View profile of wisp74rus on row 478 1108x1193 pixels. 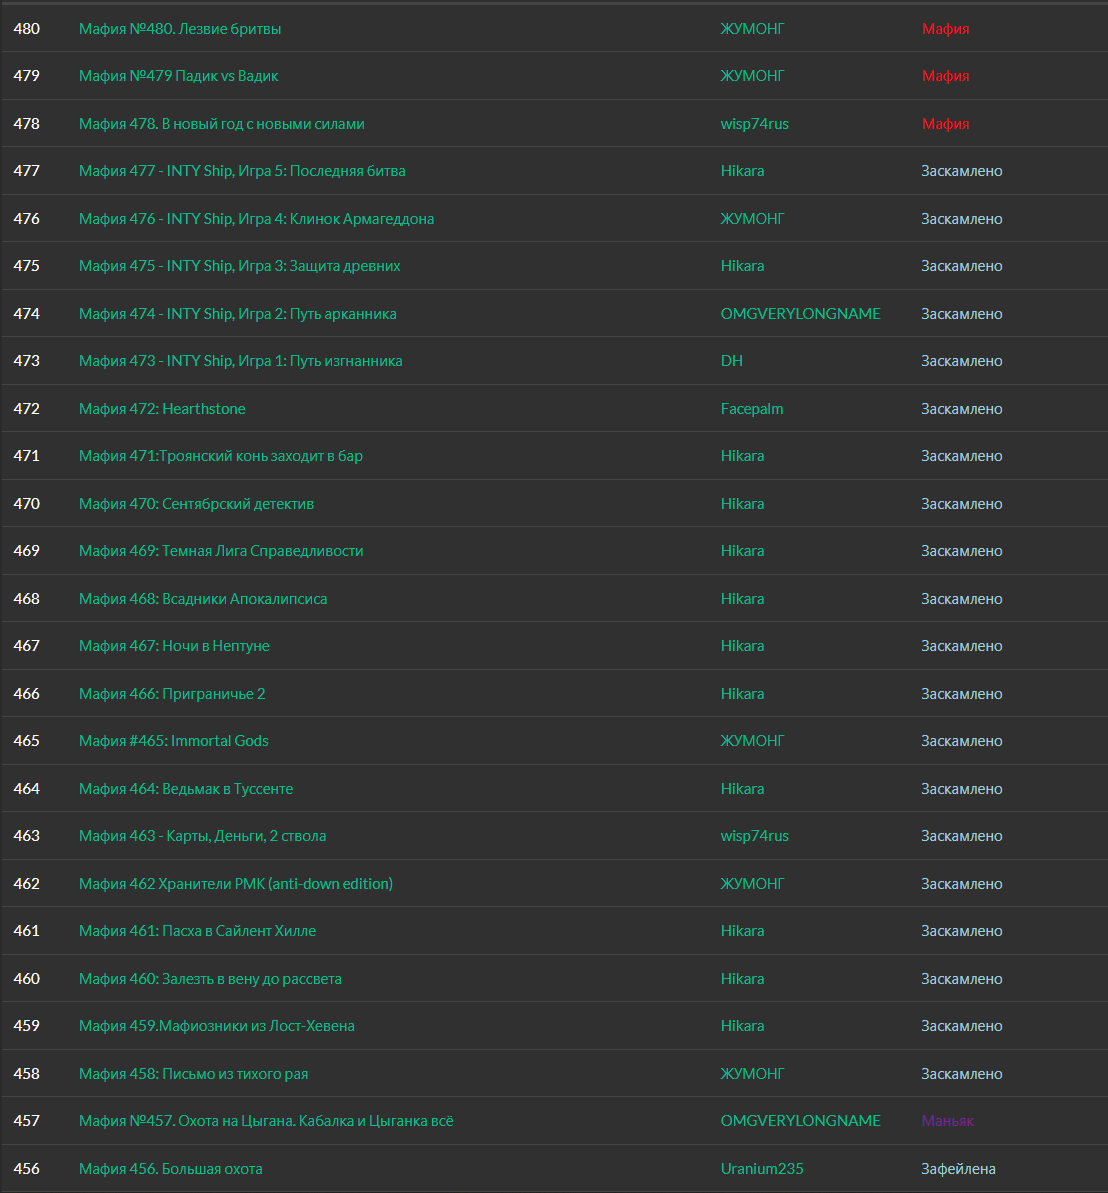754,123
